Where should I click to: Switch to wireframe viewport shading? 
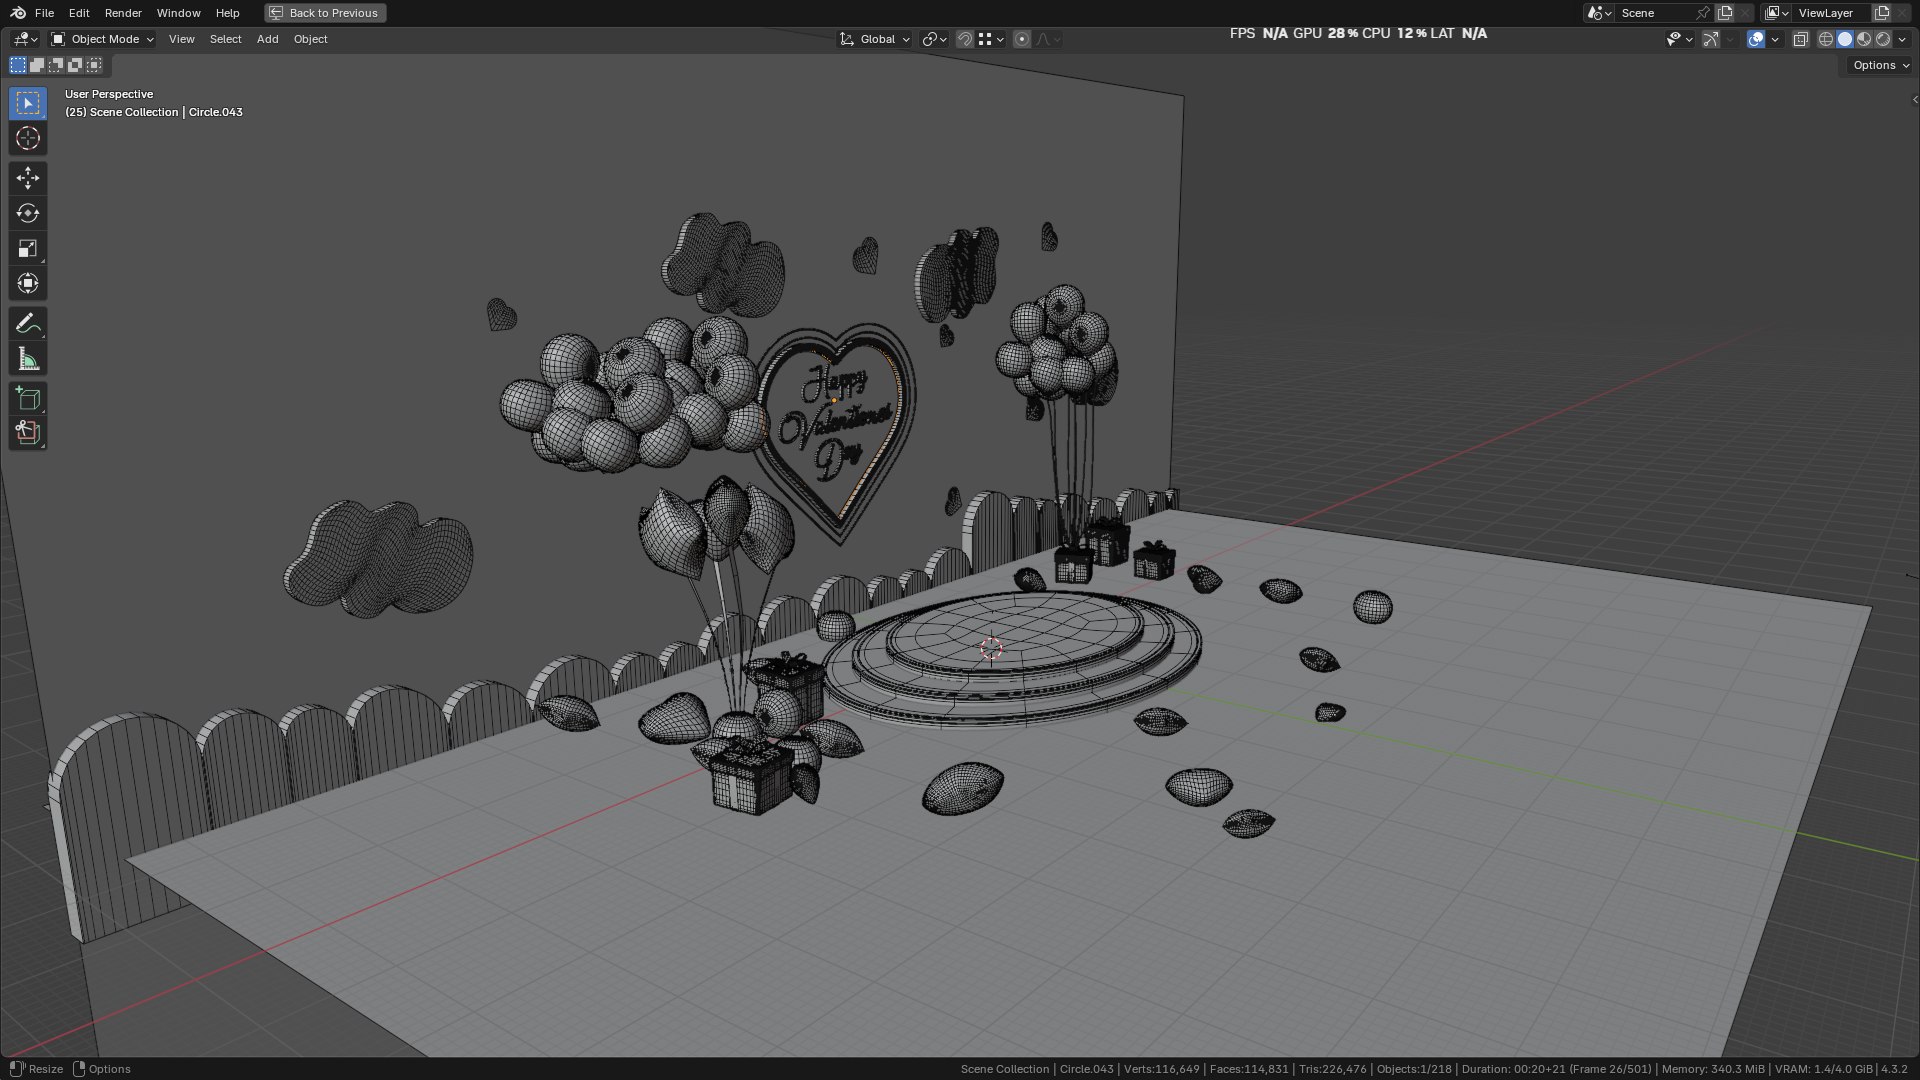(1826, 39)
